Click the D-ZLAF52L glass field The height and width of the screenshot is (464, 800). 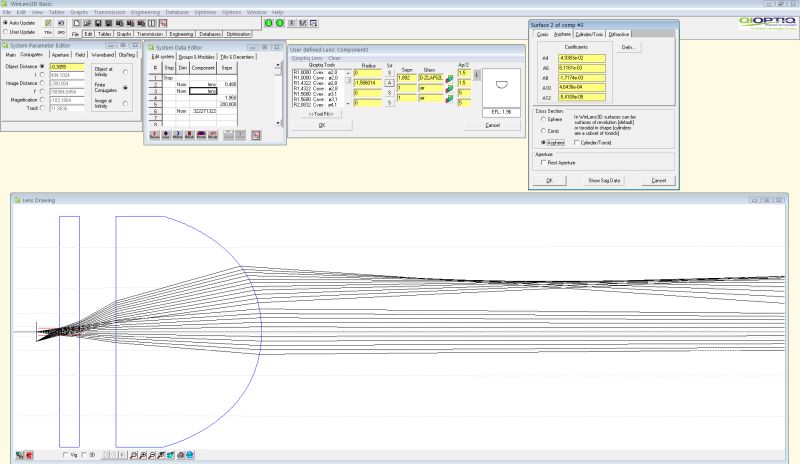coord(431,78)
